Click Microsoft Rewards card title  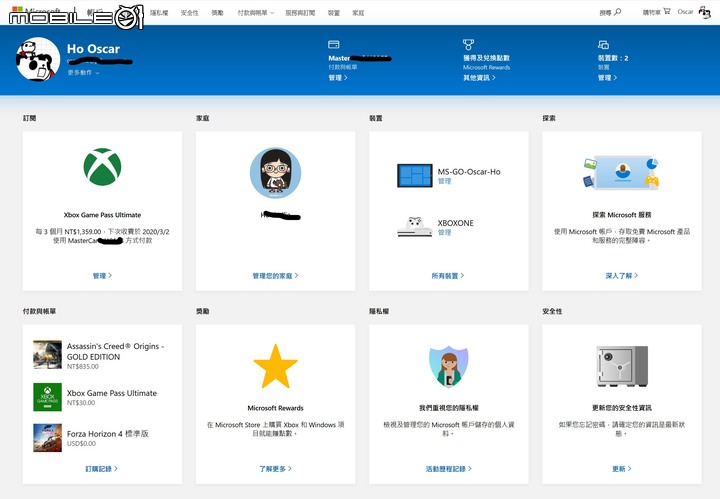pos(276,408)
